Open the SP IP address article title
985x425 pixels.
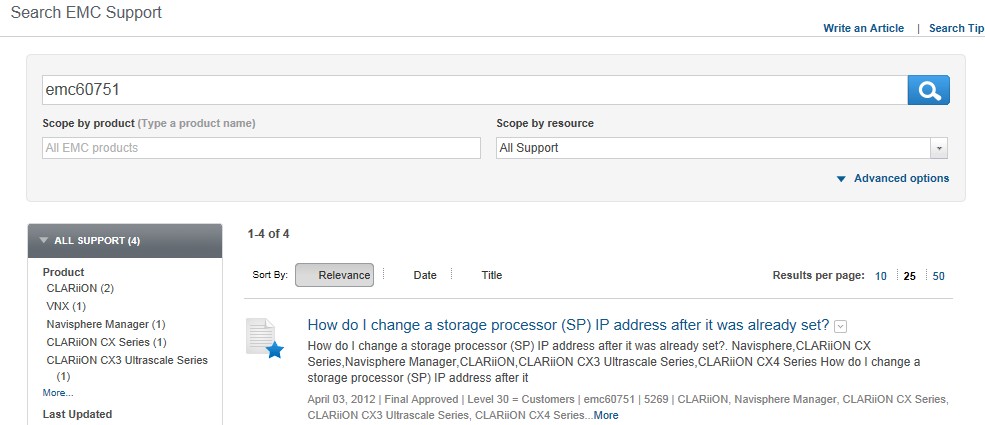[569, 325]
